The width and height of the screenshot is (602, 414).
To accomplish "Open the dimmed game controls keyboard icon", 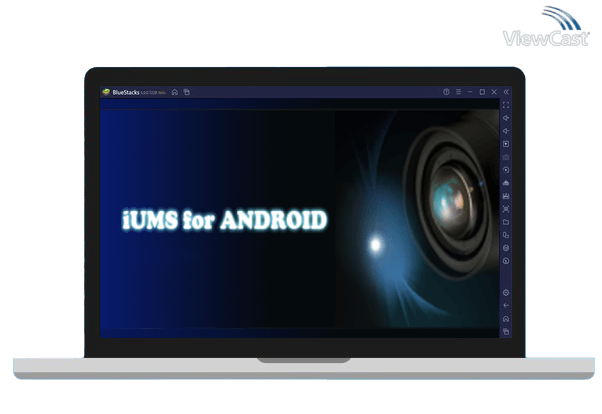I will 506,157.
